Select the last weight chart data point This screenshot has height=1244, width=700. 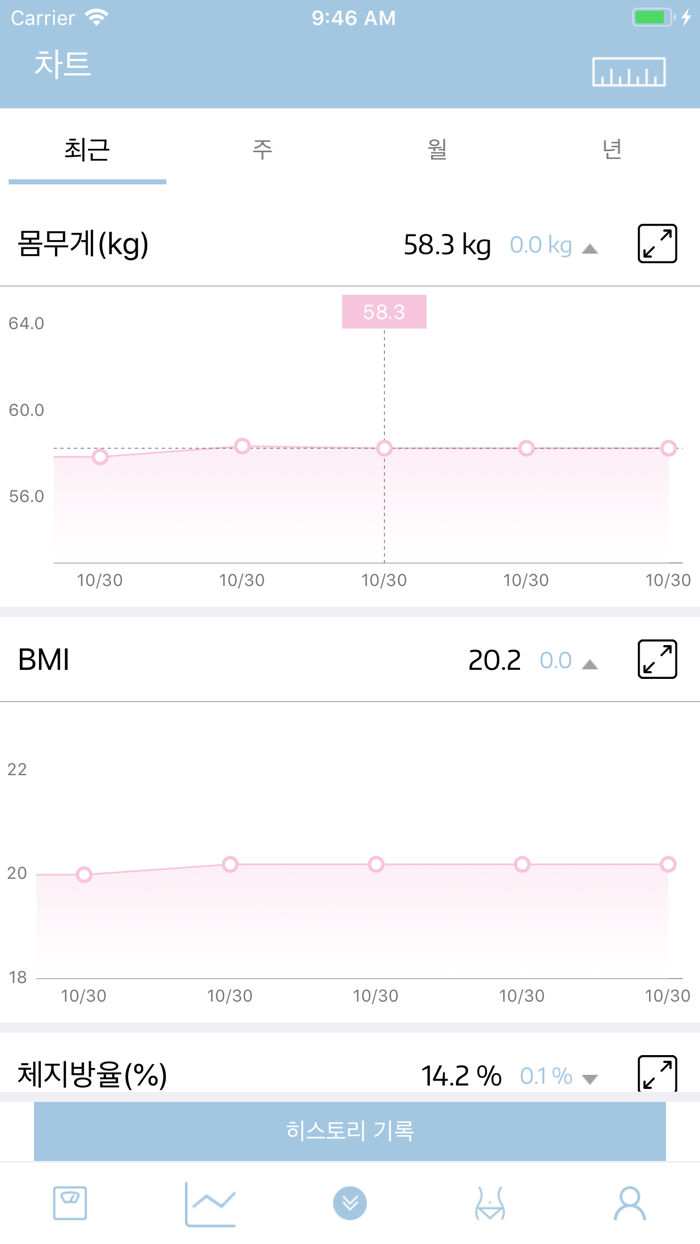[x=668, y=448]
